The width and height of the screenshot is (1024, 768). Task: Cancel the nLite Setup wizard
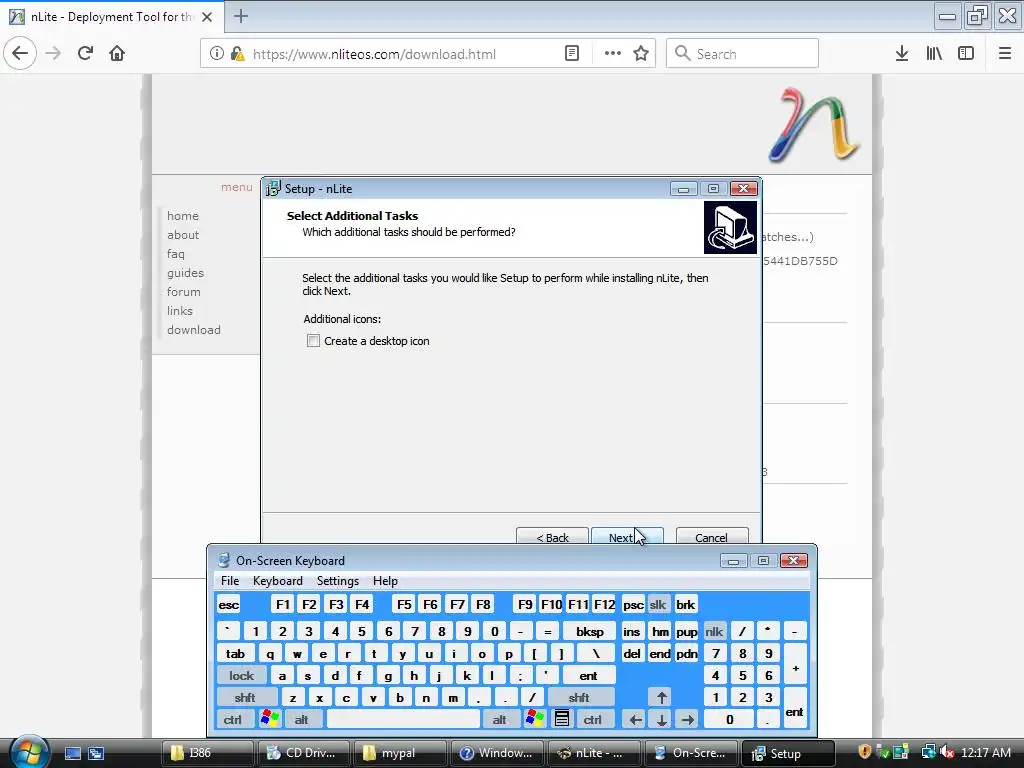[712, 536]
